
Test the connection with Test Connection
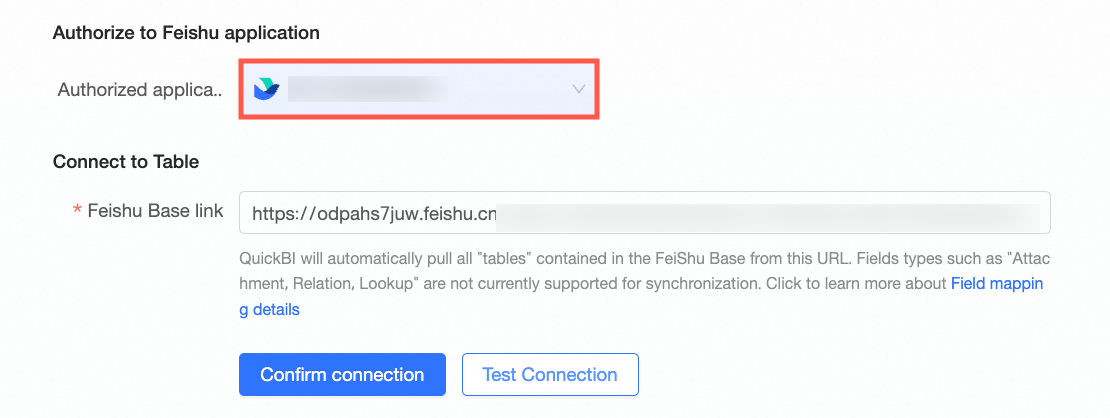(x=550, y=374)
